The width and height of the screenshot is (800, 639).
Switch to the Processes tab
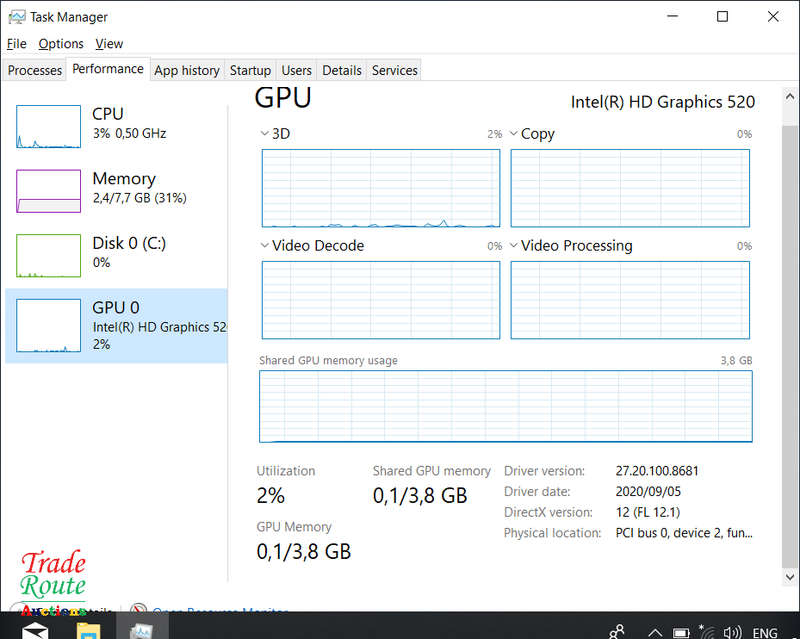point(35,70)
